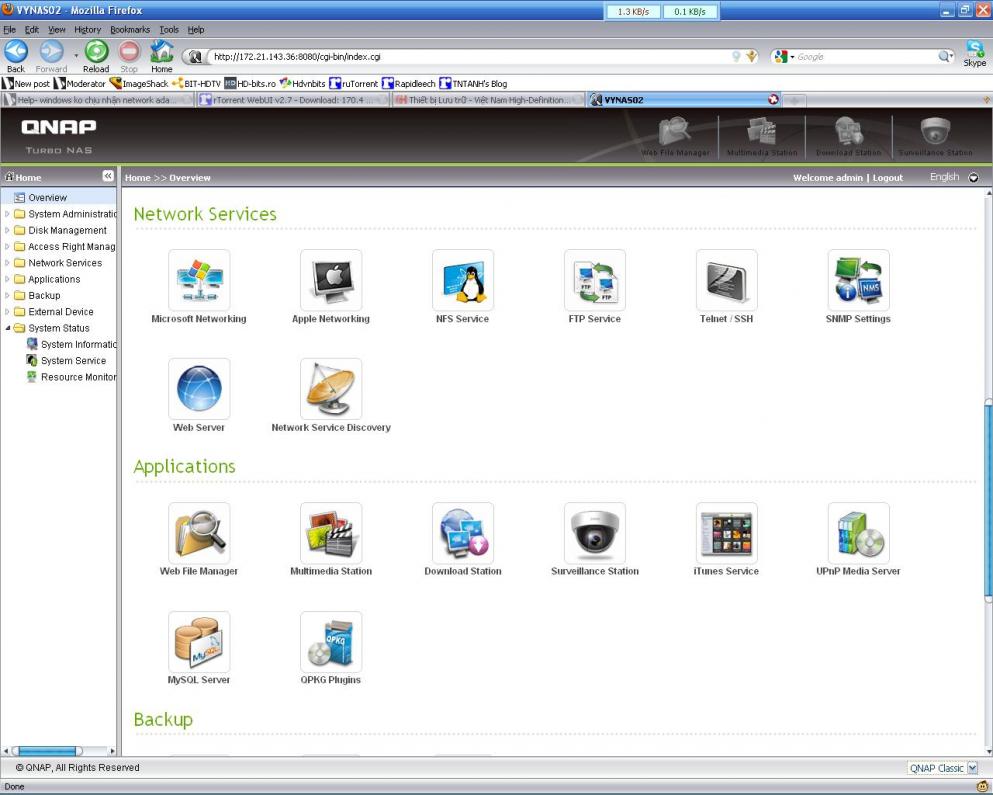Click Logout link
993x795 pixels.
click(888, 178)
